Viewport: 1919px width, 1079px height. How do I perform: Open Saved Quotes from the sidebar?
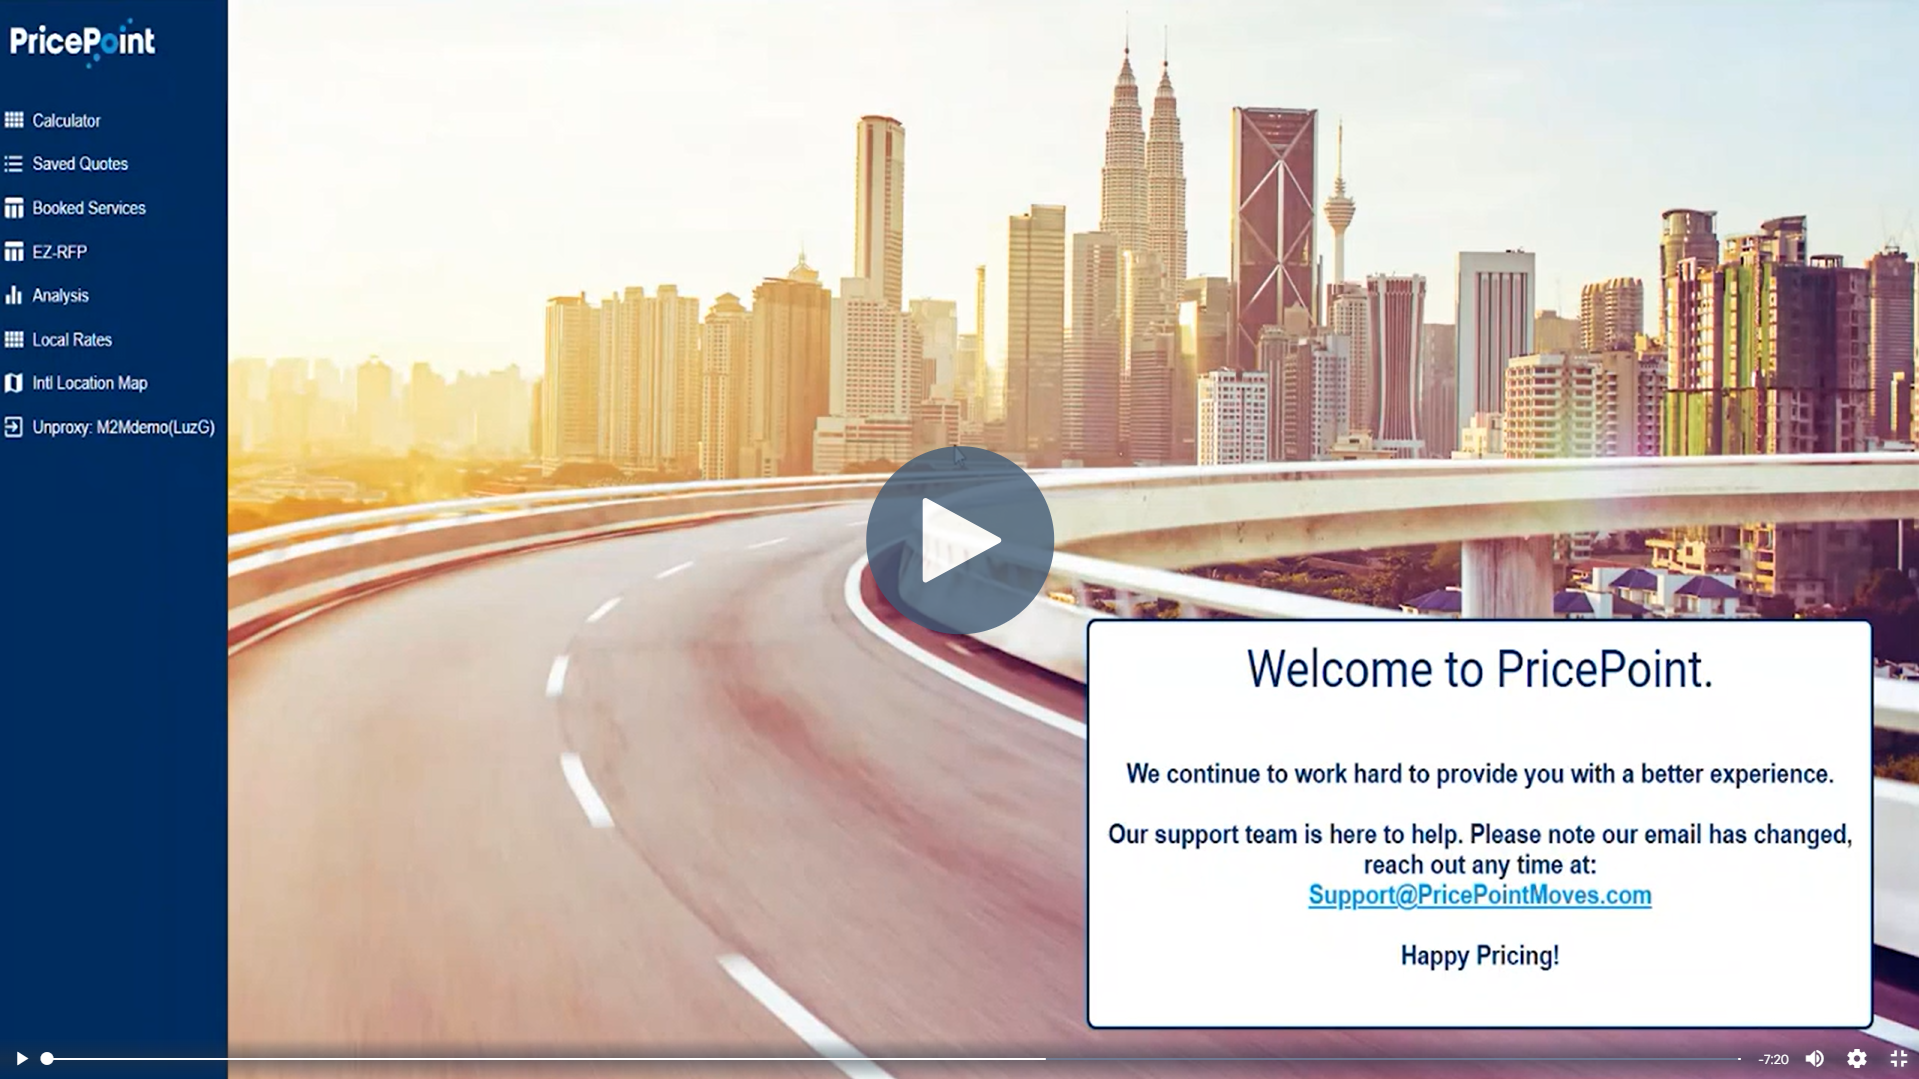click(80, 163)
